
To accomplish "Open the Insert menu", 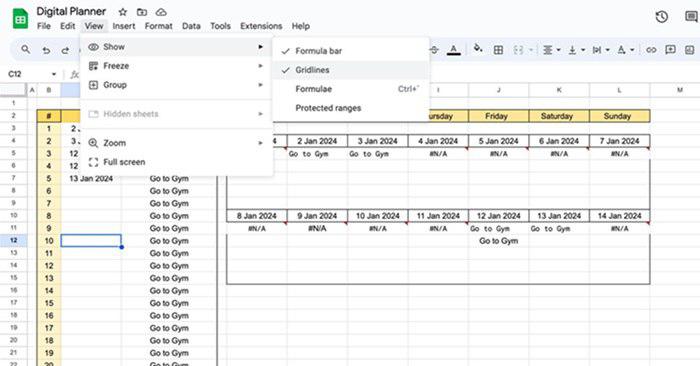I will pyautogui.click(x=124, y=26).
